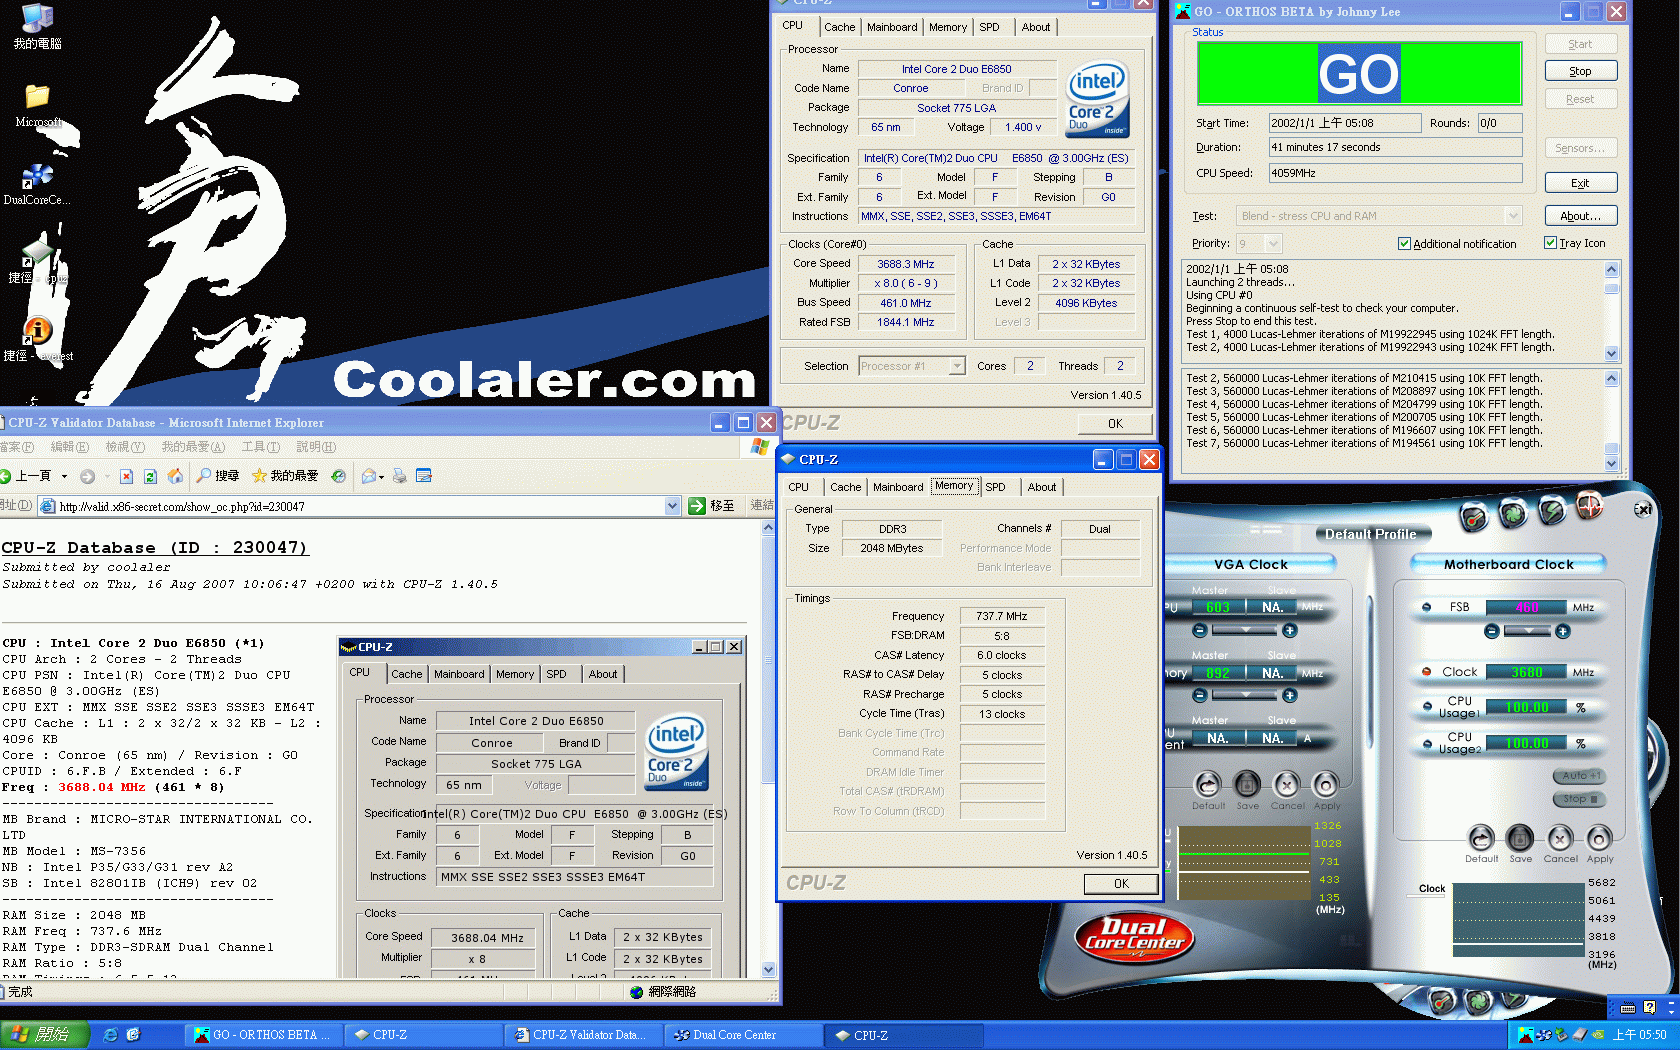This screenshot has width=1680, height=1050.
Task: Click the Windows 開始 Start button
Action: tap(45, 1035)
